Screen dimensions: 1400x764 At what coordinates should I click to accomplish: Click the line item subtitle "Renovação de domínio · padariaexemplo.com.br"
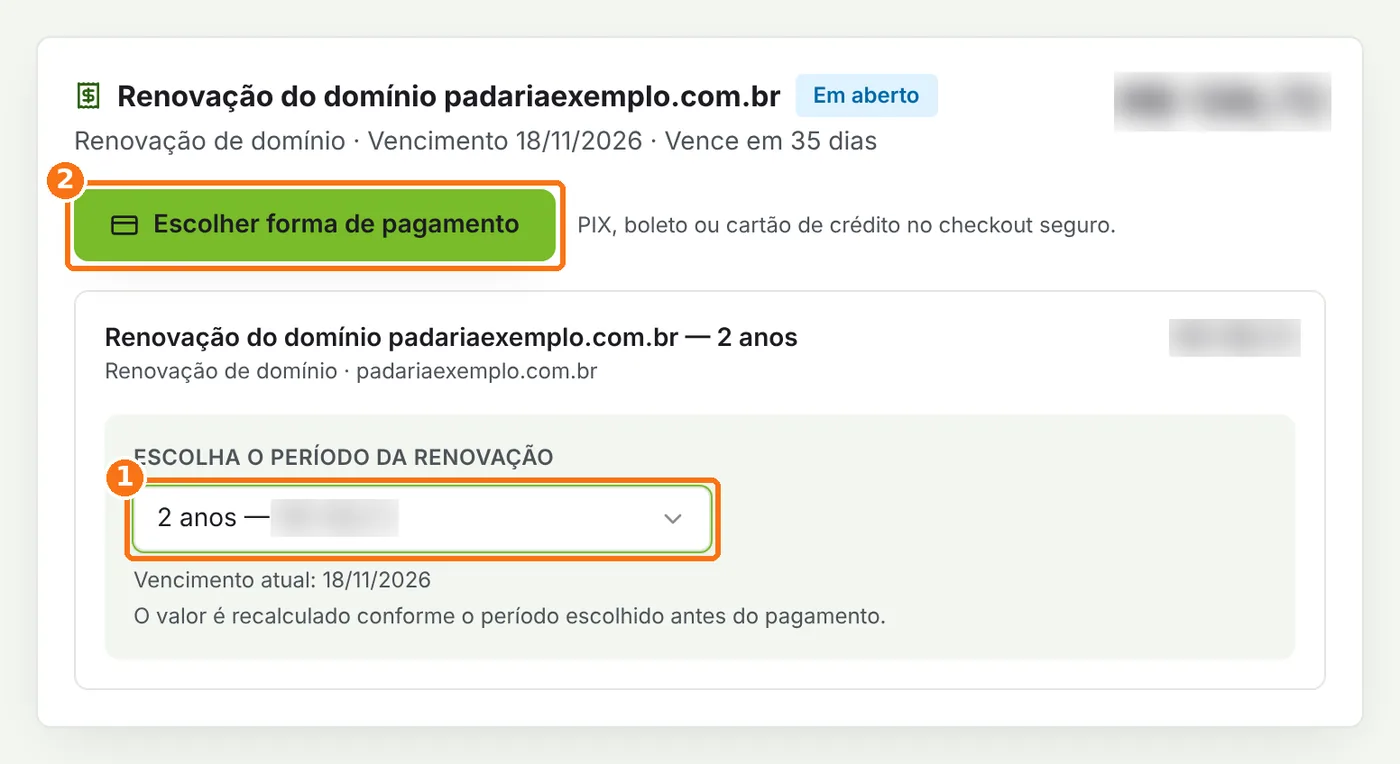[x=351, y=371]
